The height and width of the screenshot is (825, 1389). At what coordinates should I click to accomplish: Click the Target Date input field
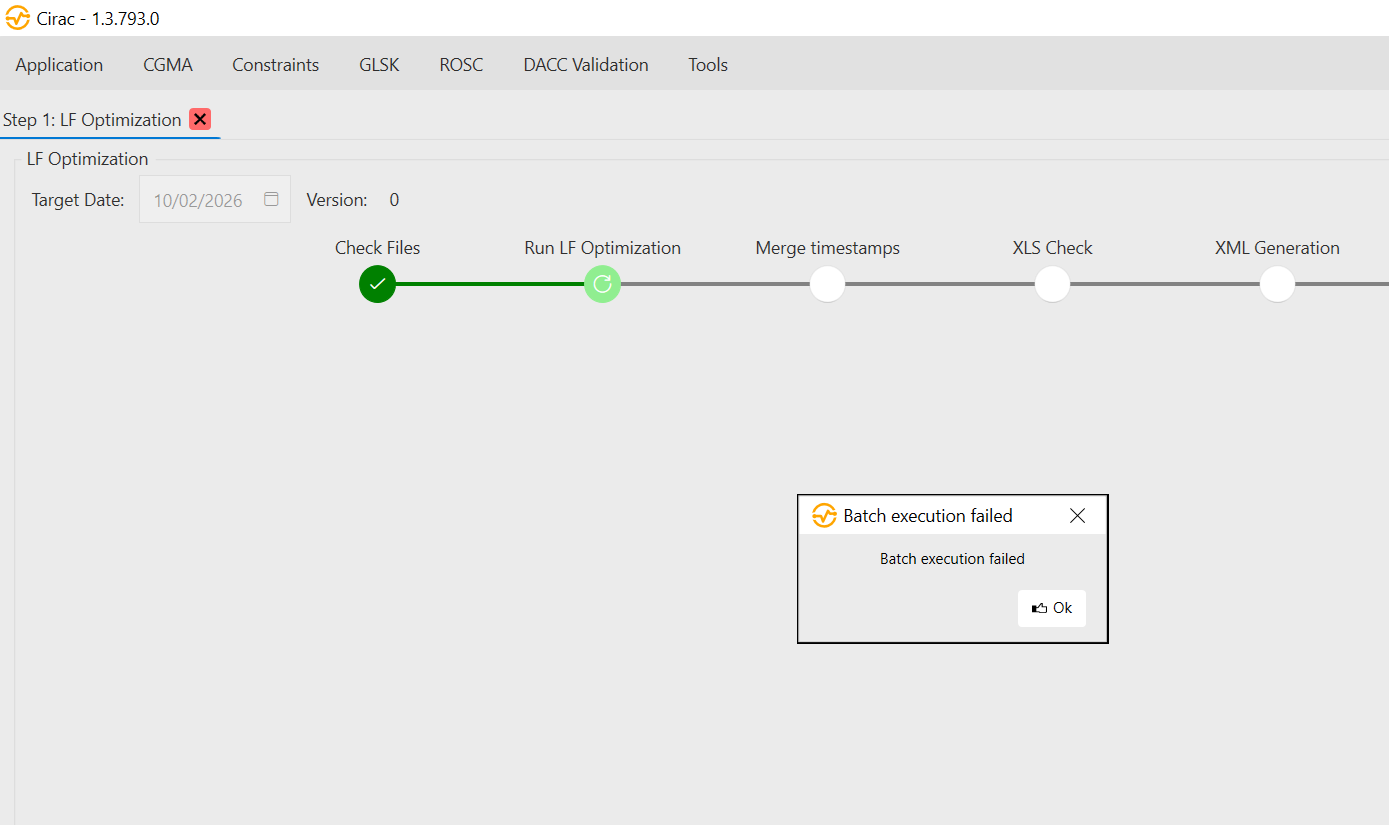[x=200, y=200]
